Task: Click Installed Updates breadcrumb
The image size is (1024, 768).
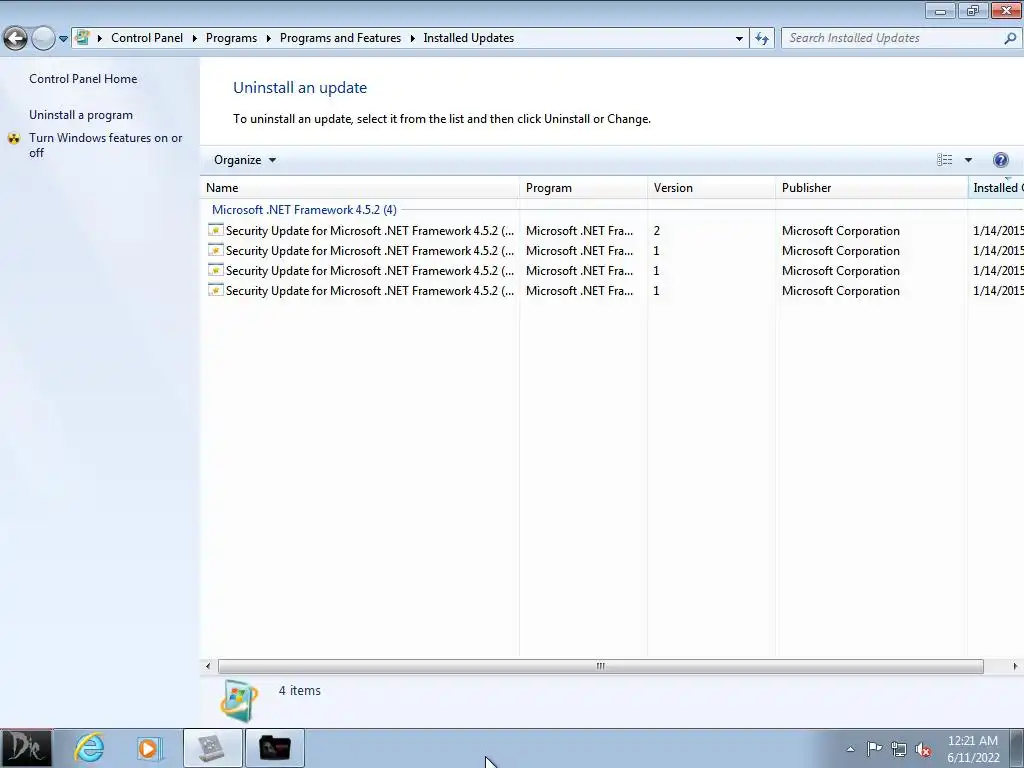Action: (468, 38)
